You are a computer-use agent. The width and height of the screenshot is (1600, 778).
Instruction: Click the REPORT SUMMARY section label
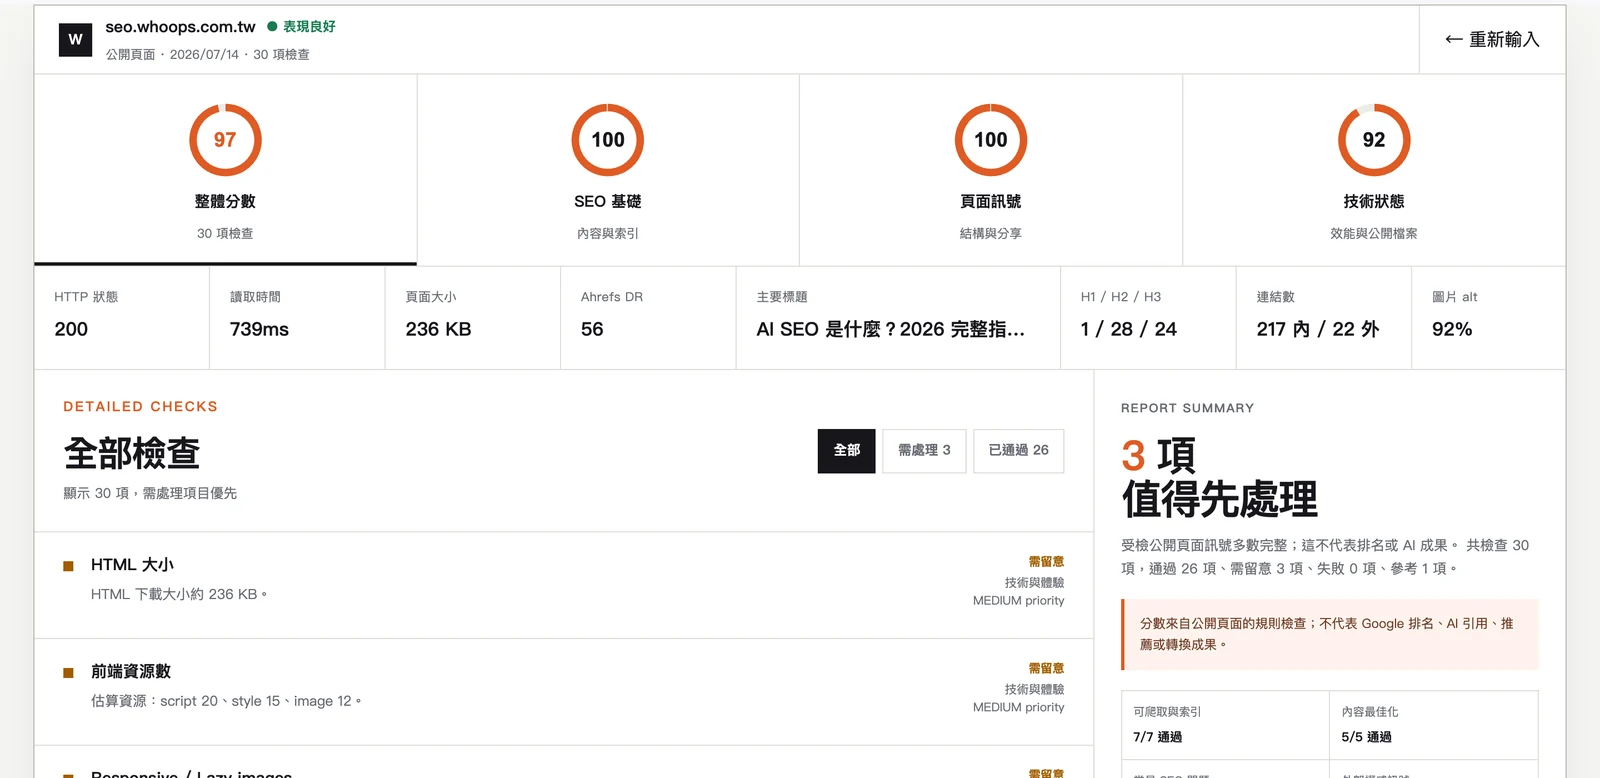click(x=1187, y=408)
